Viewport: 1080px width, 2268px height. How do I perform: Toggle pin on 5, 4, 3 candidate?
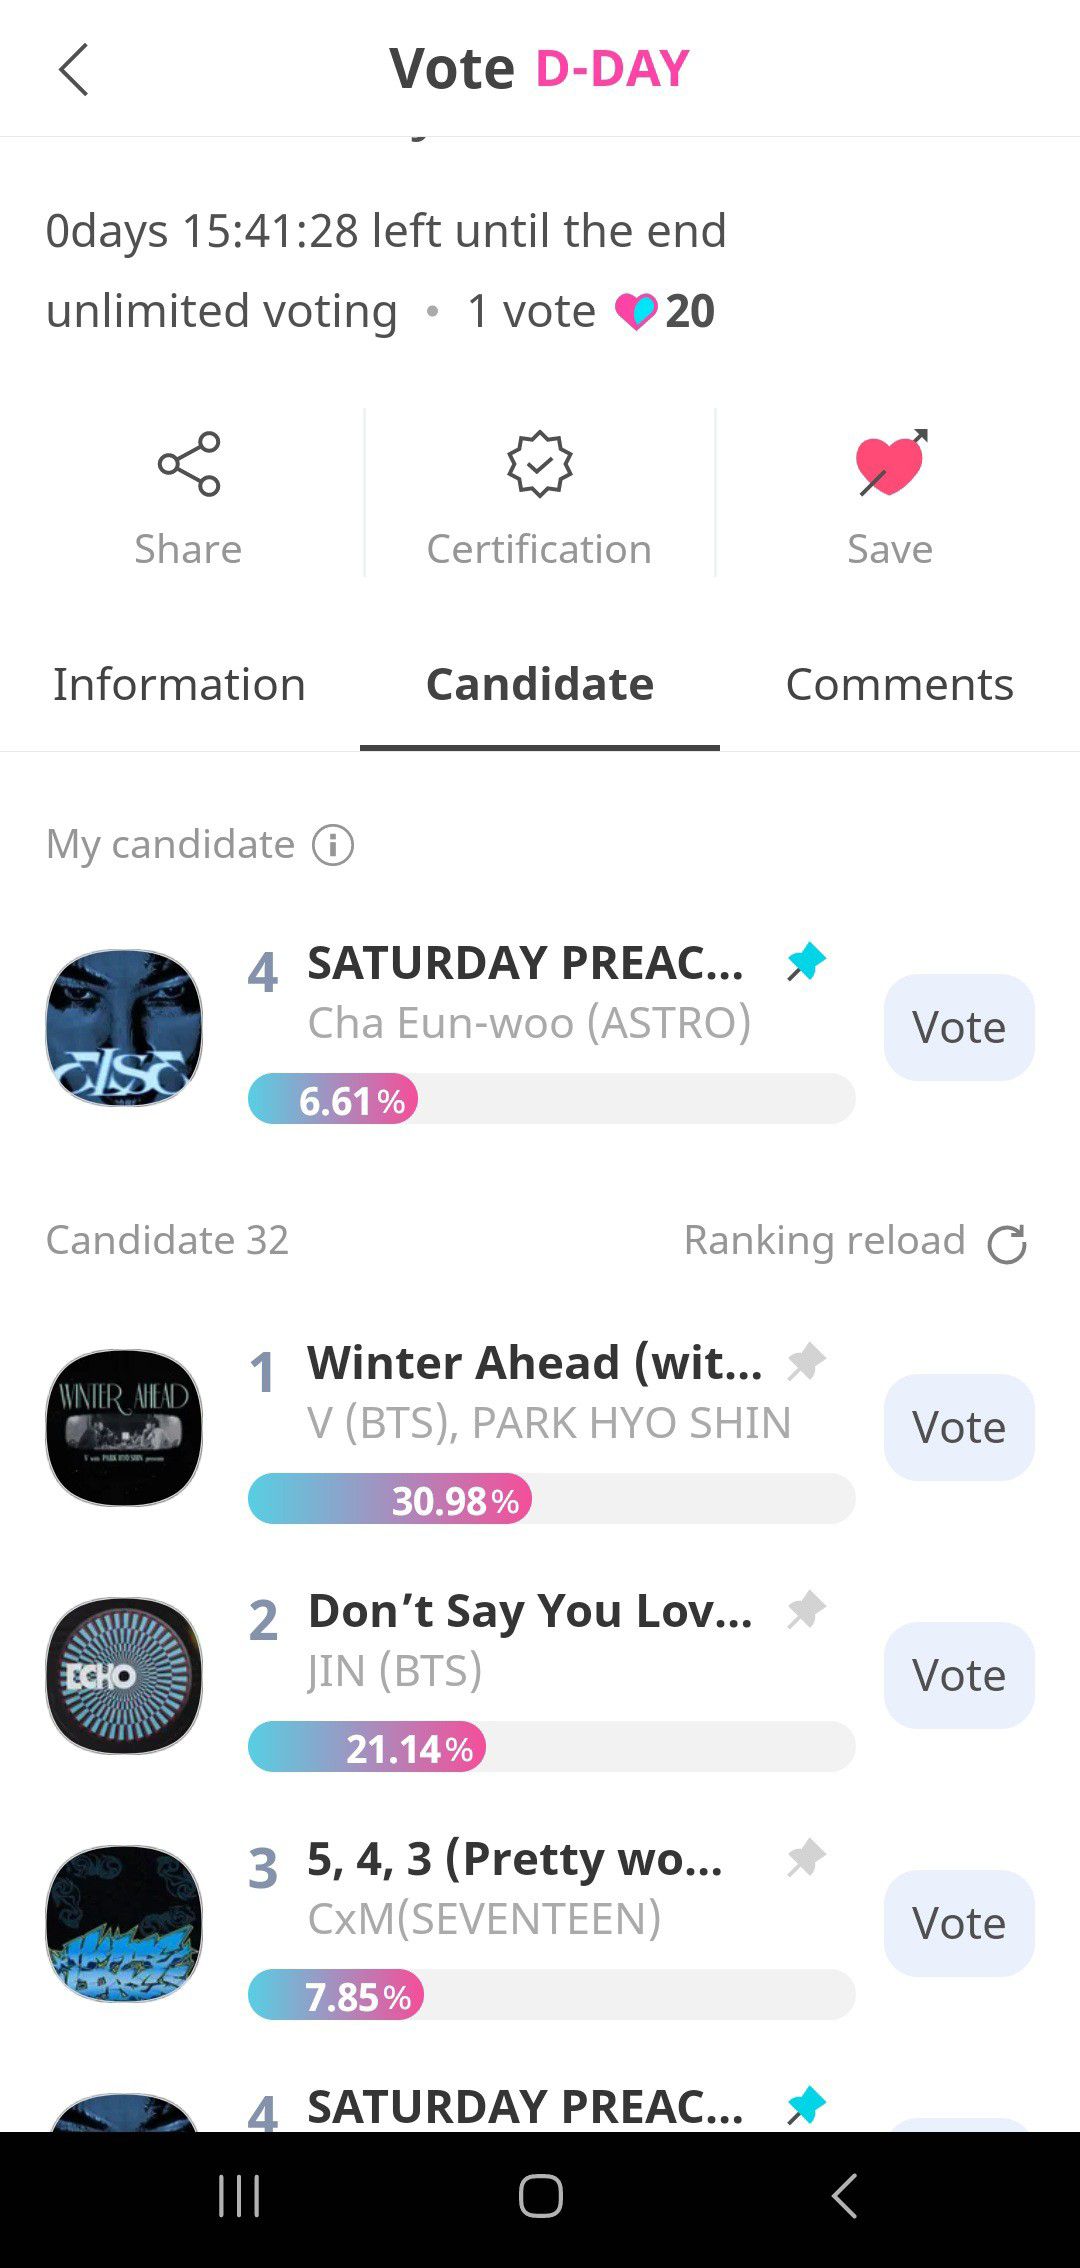pos(806,1858)
